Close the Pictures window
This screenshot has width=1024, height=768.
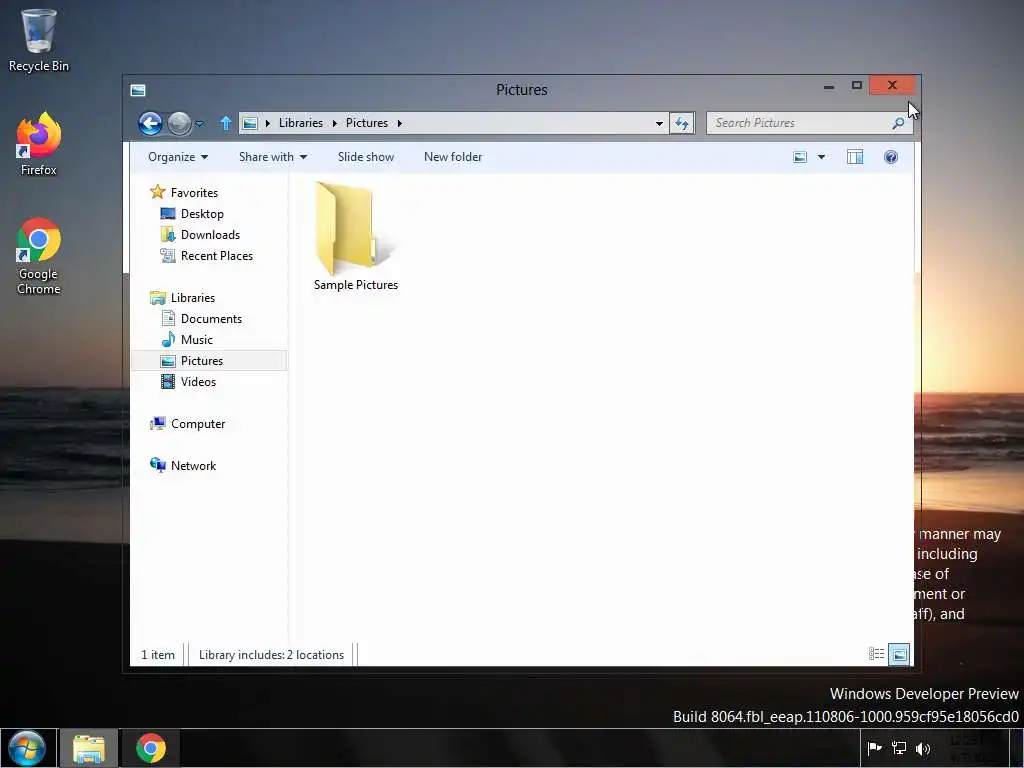892,85
